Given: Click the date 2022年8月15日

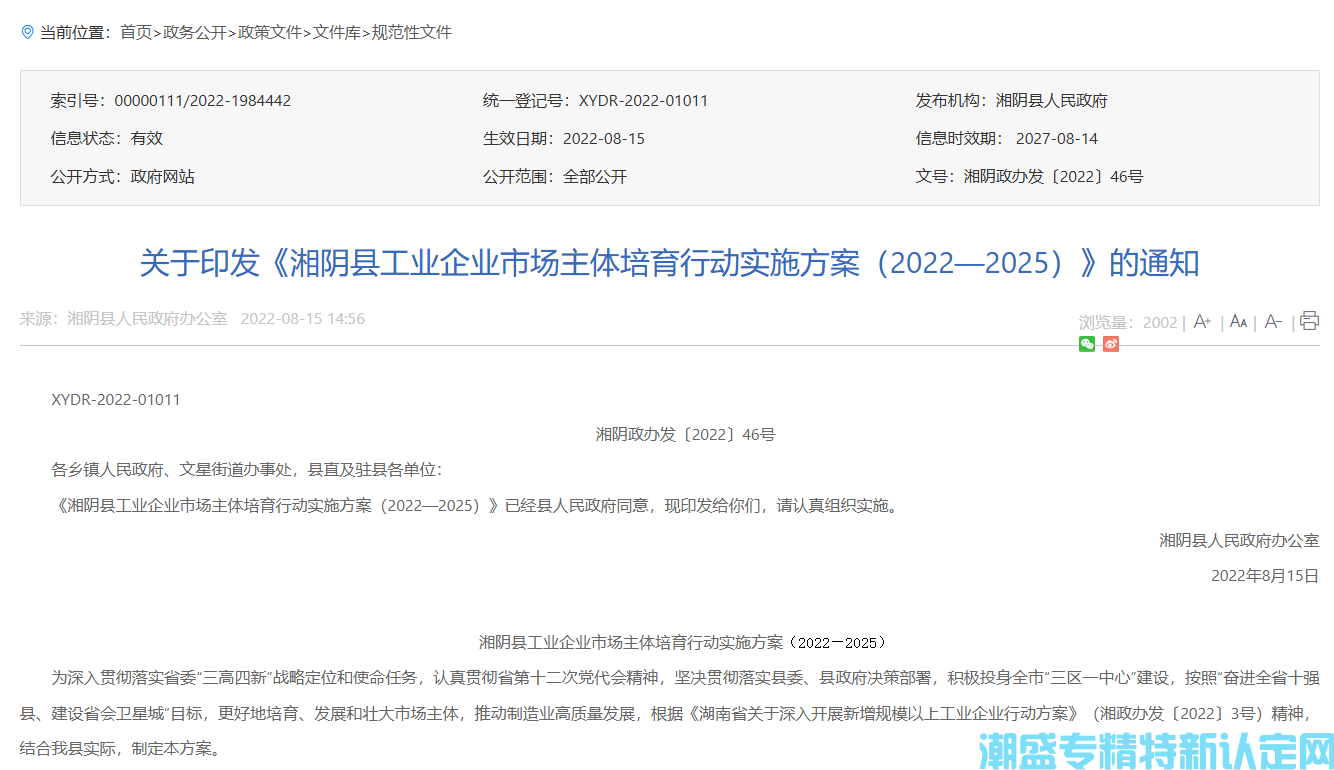Looking at the screenshot, I should (x=1265, y=576).
